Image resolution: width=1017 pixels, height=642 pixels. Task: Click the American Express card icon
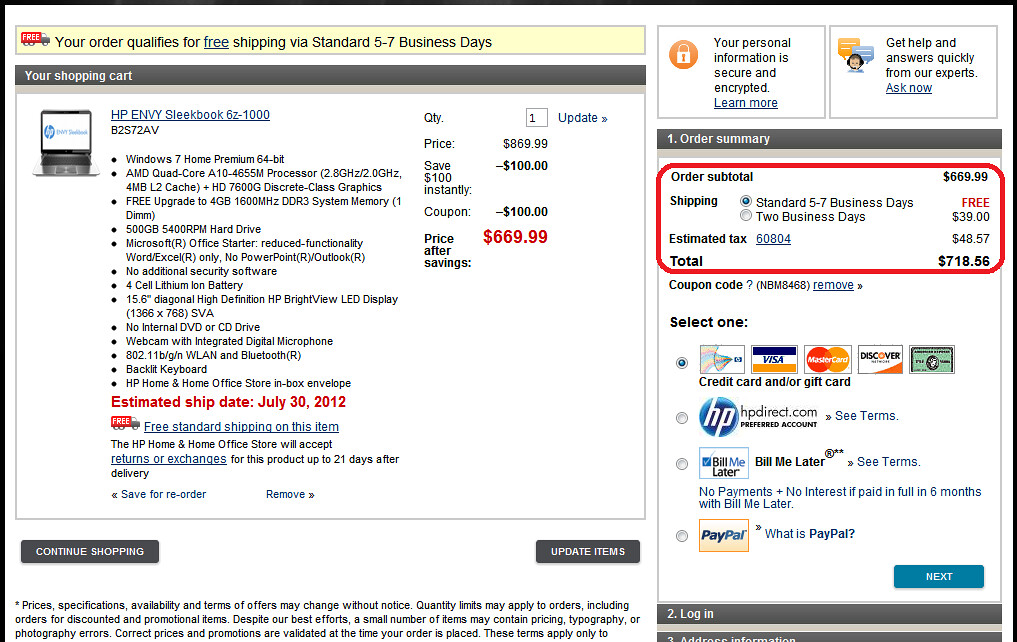[932, 359]
